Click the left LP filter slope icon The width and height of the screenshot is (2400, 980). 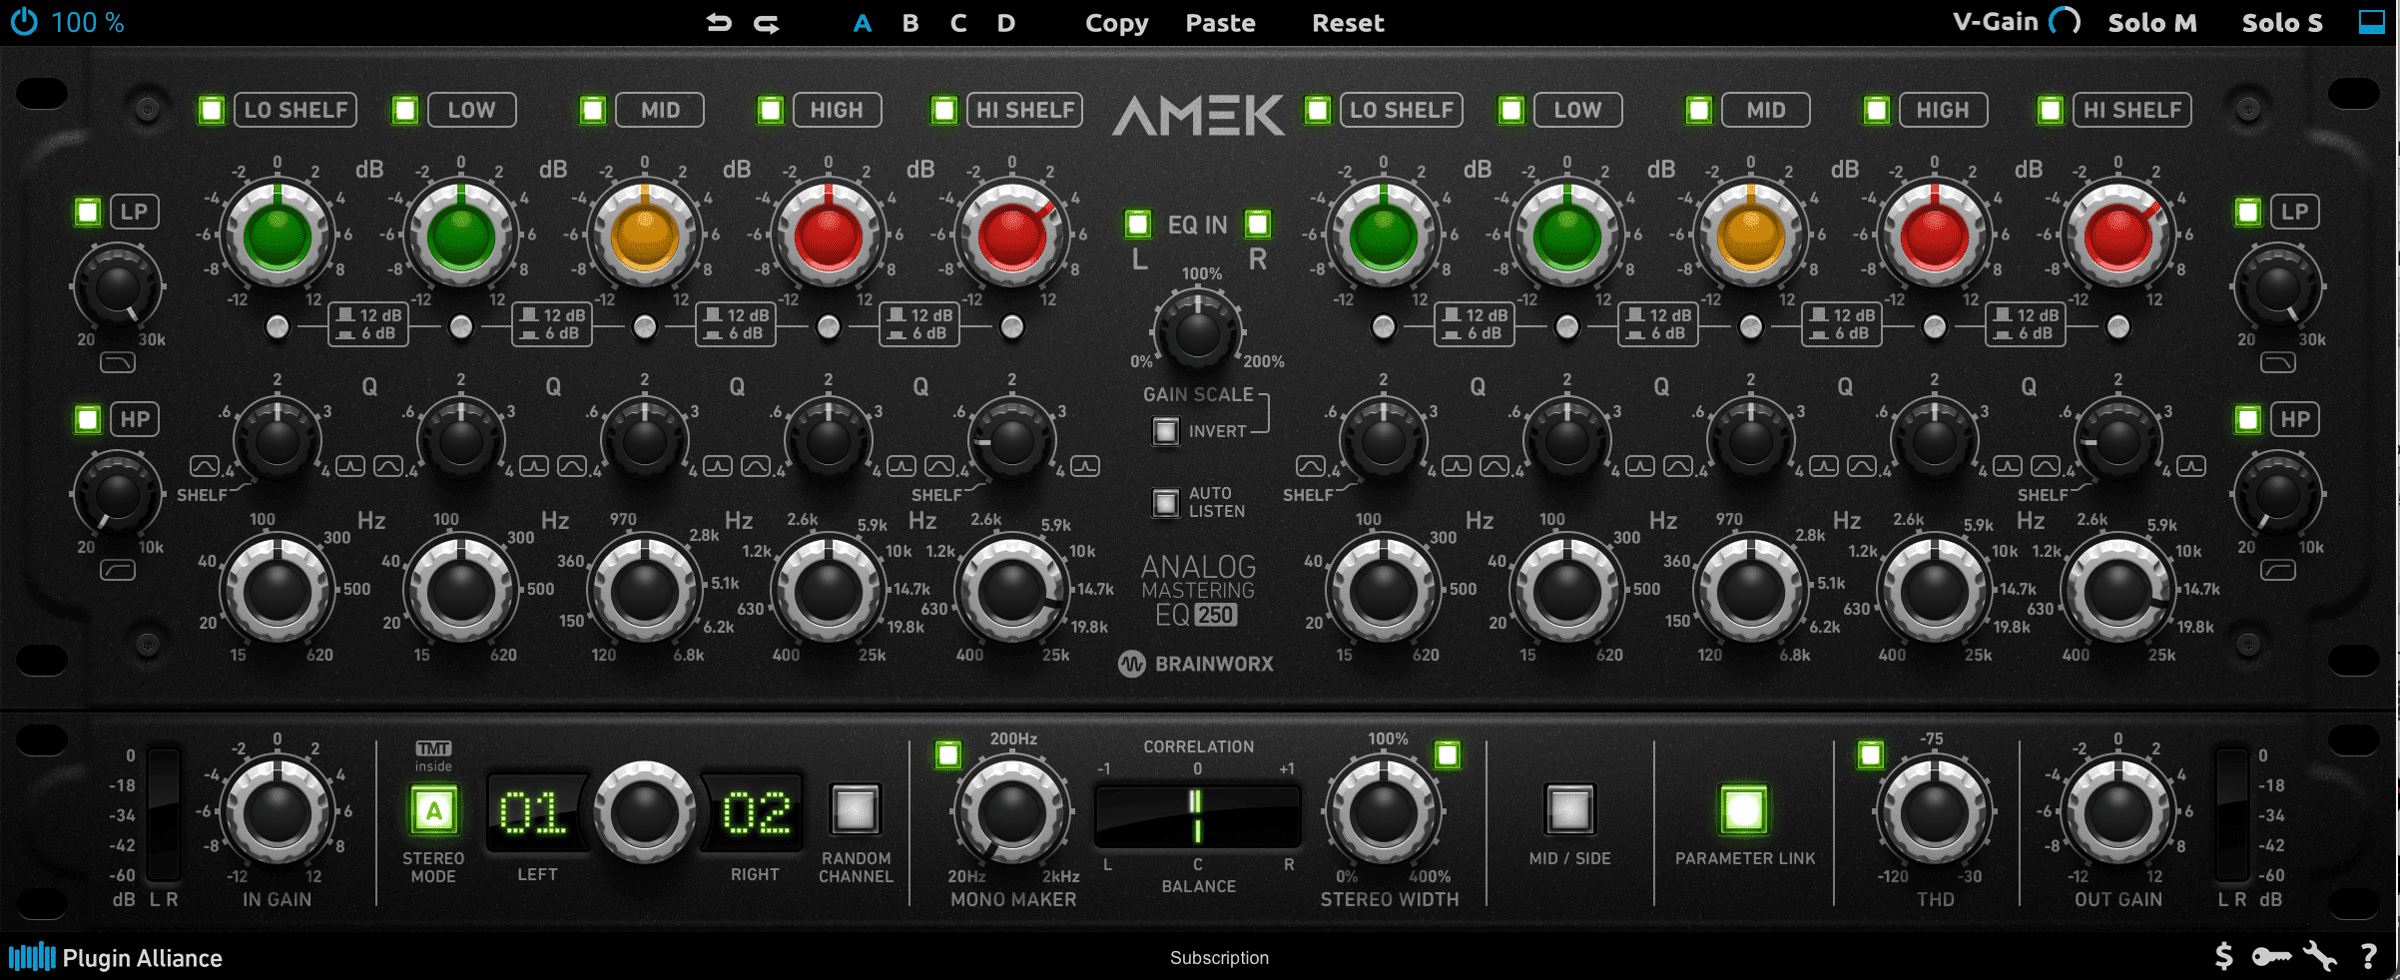(118, 362)
